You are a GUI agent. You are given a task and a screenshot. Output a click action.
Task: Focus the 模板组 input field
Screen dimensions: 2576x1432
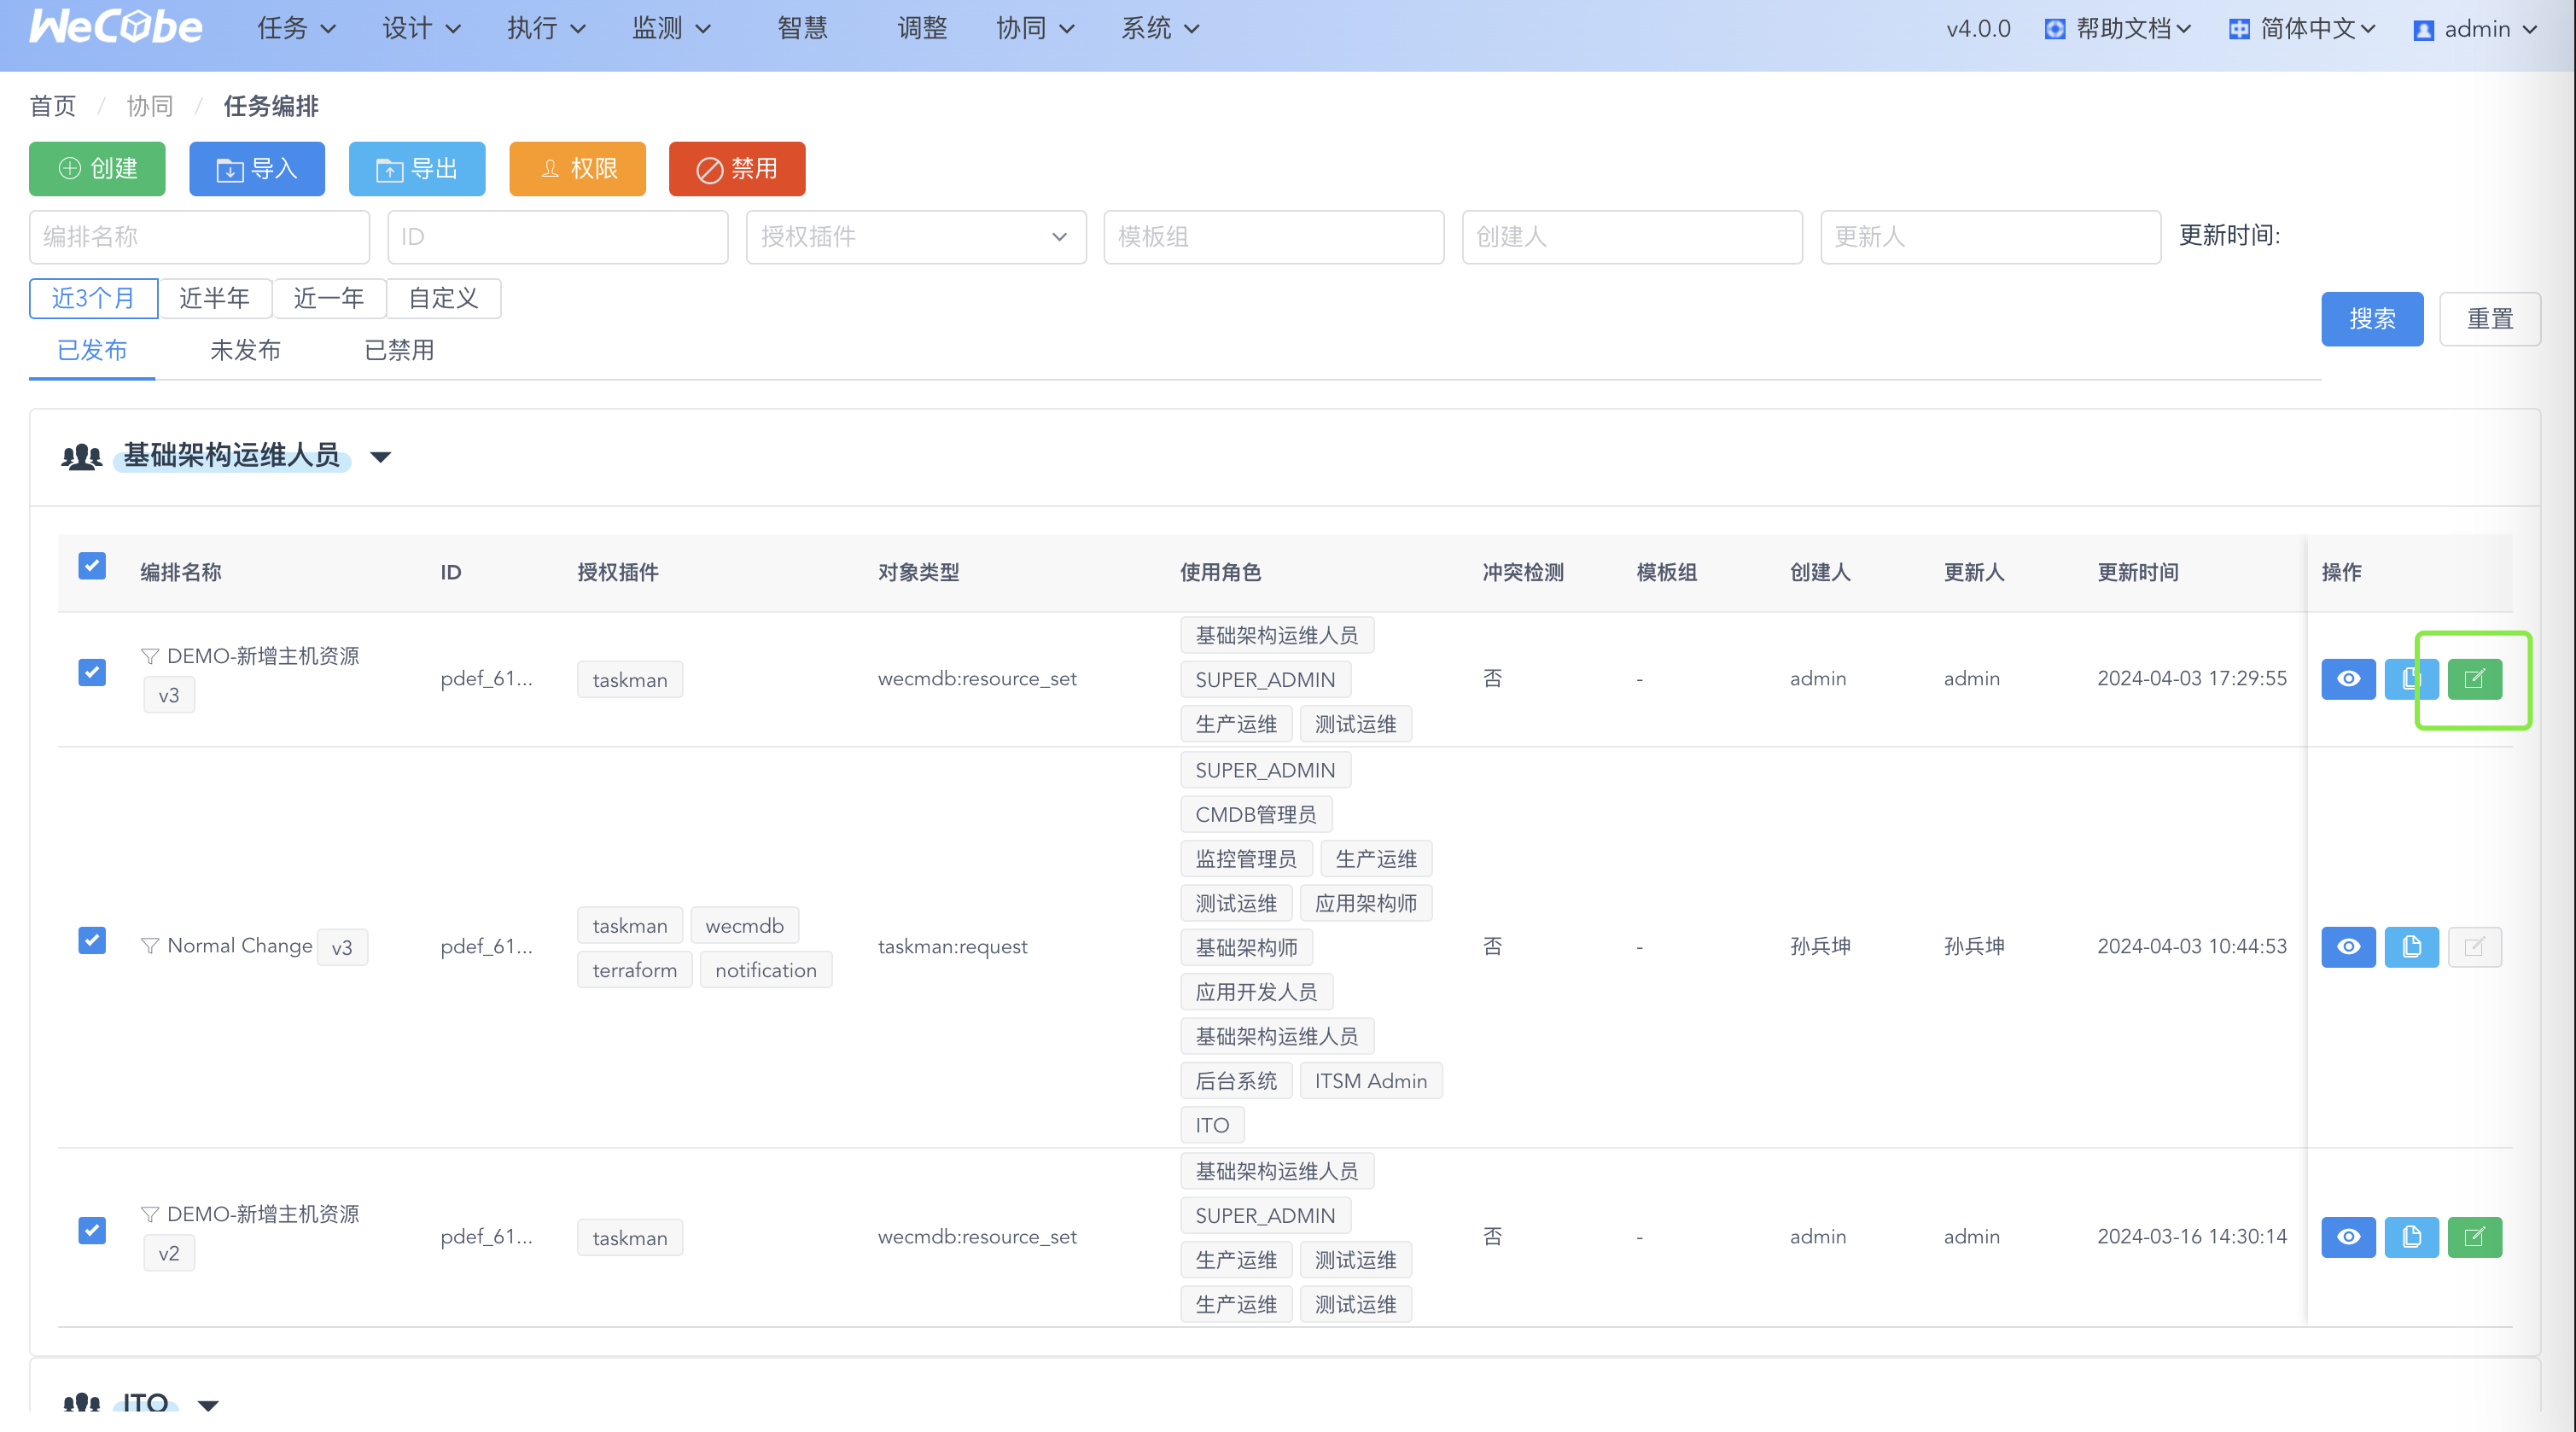[x=1274, y=237]
